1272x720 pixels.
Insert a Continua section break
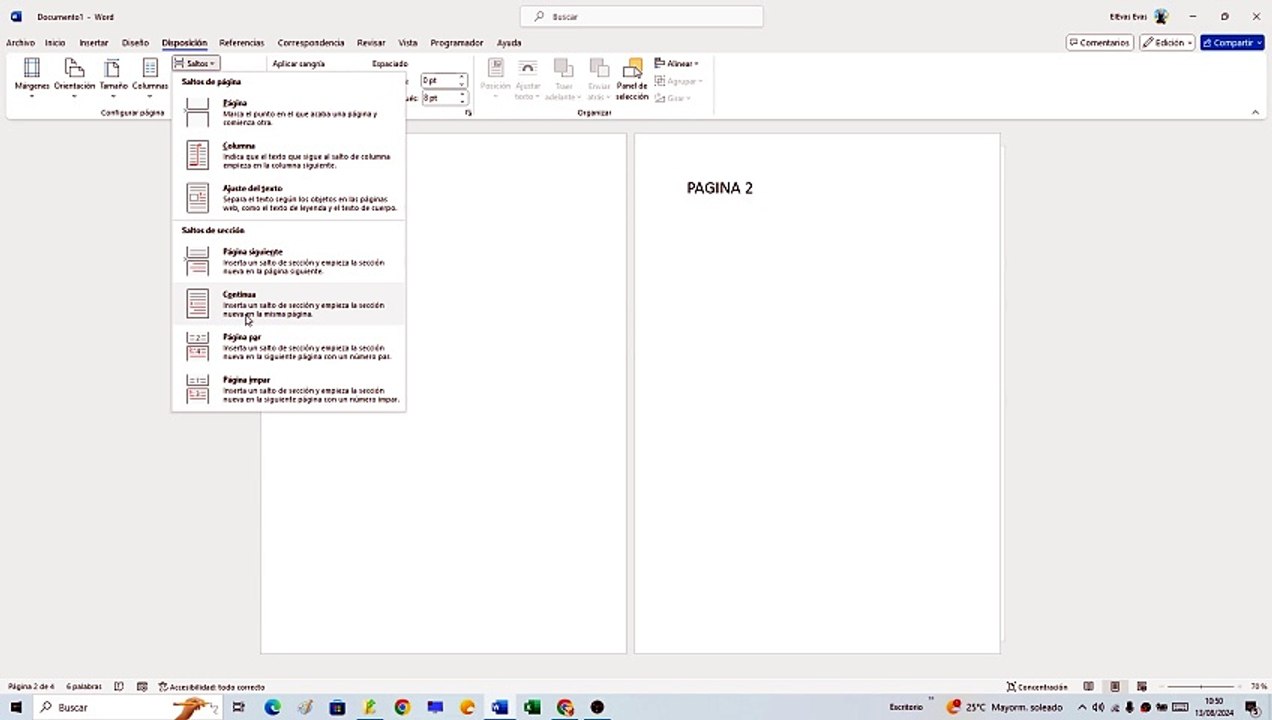tap(290, 304)
